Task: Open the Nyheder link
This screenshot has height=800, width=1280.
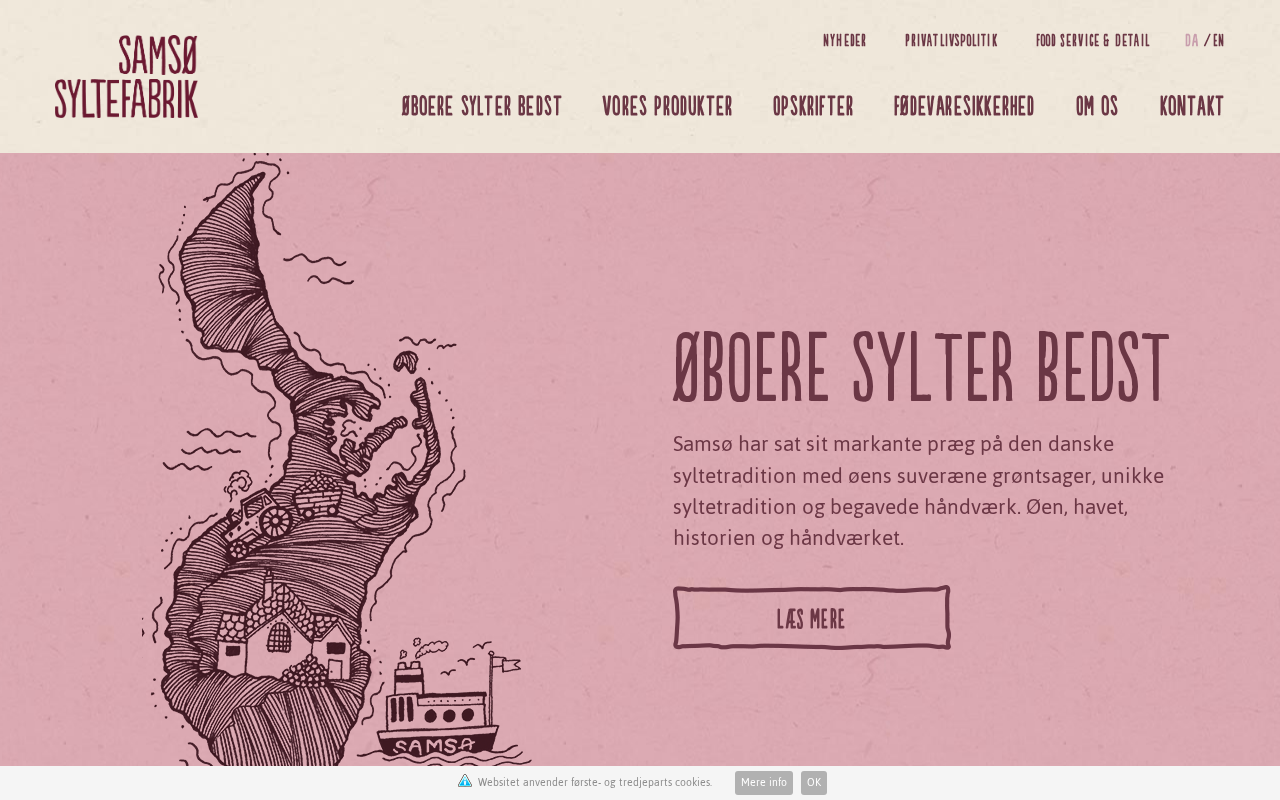Action: pos(845,41)
